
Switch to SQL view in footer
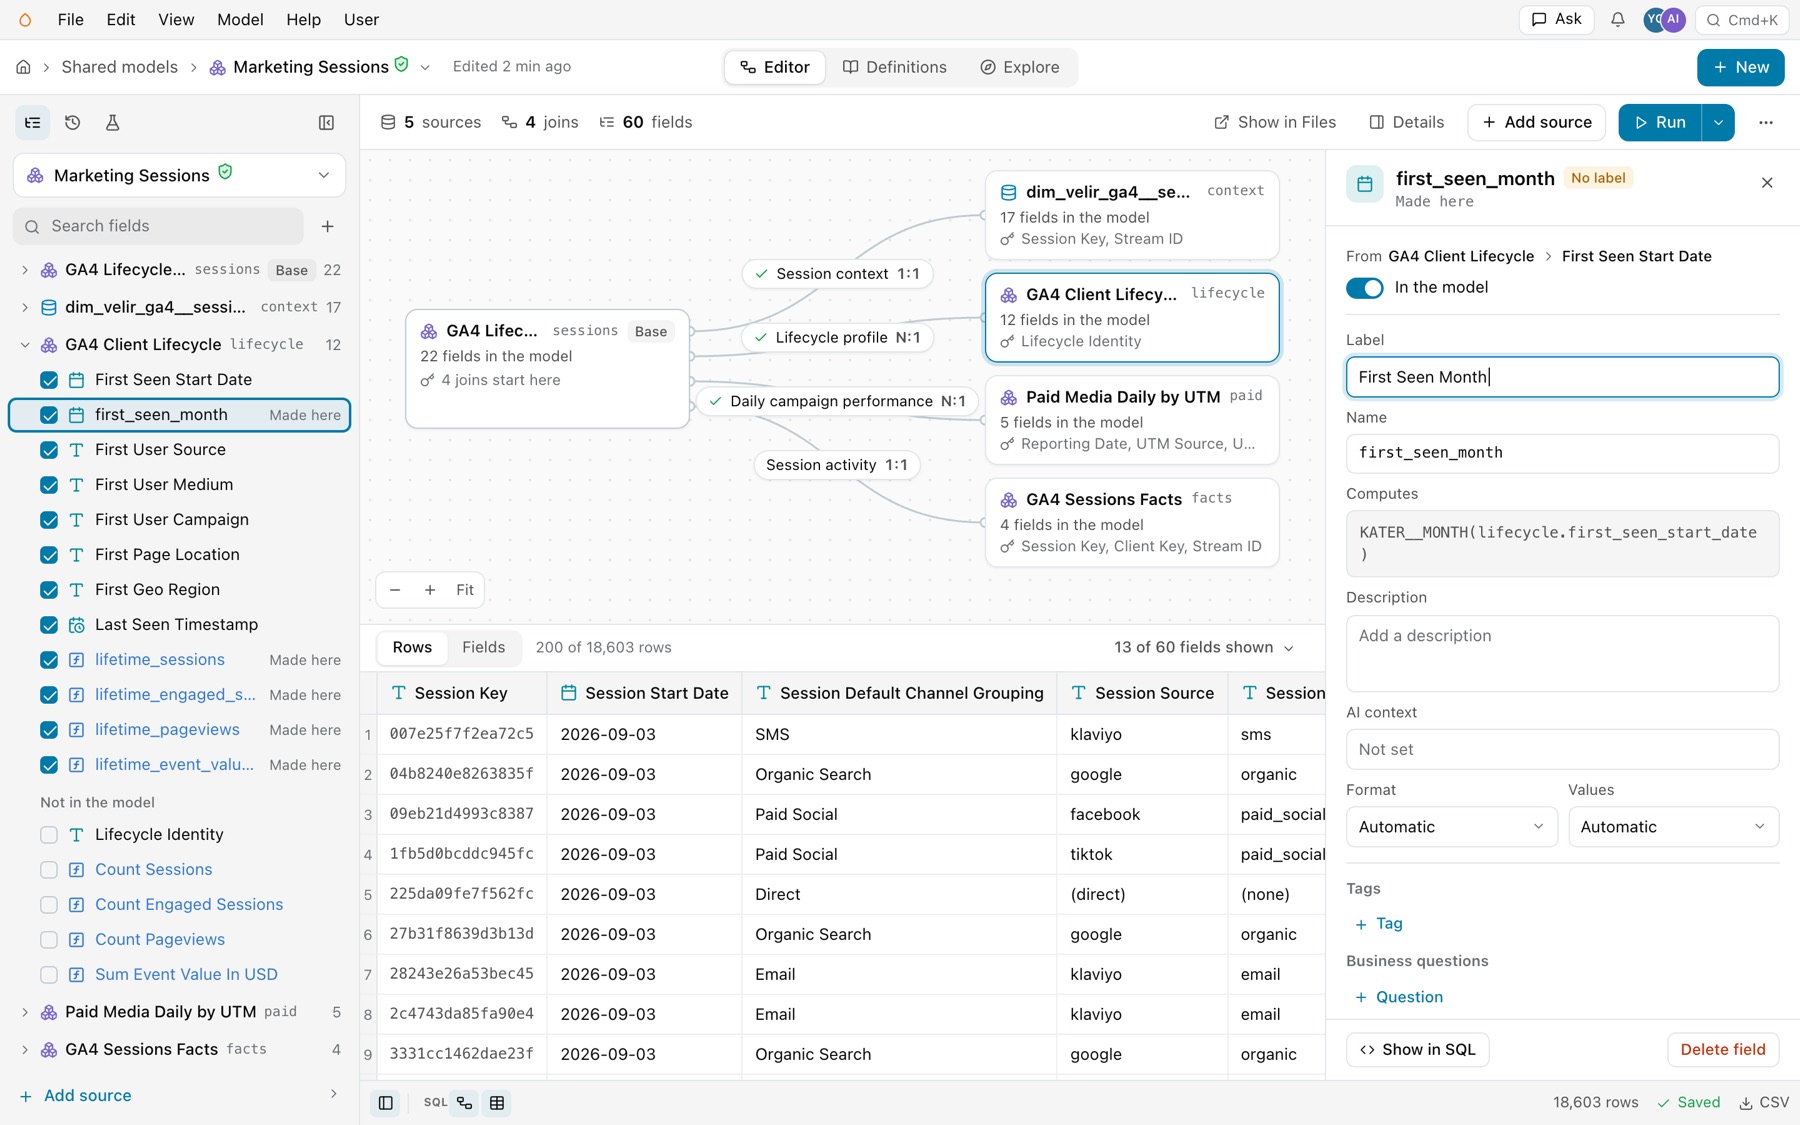tap(435, 1102)
